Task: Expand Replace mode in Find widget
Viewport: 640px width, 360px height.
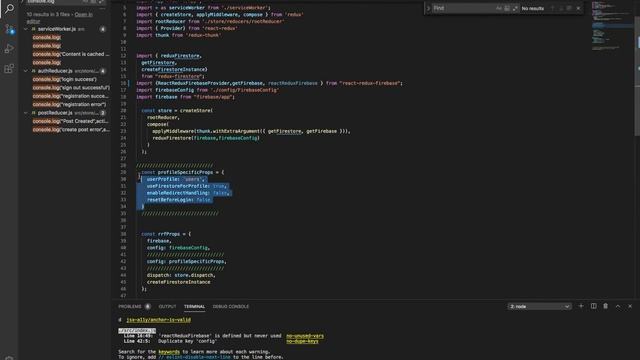Action: pyautogui.click(x=428, y=8)
